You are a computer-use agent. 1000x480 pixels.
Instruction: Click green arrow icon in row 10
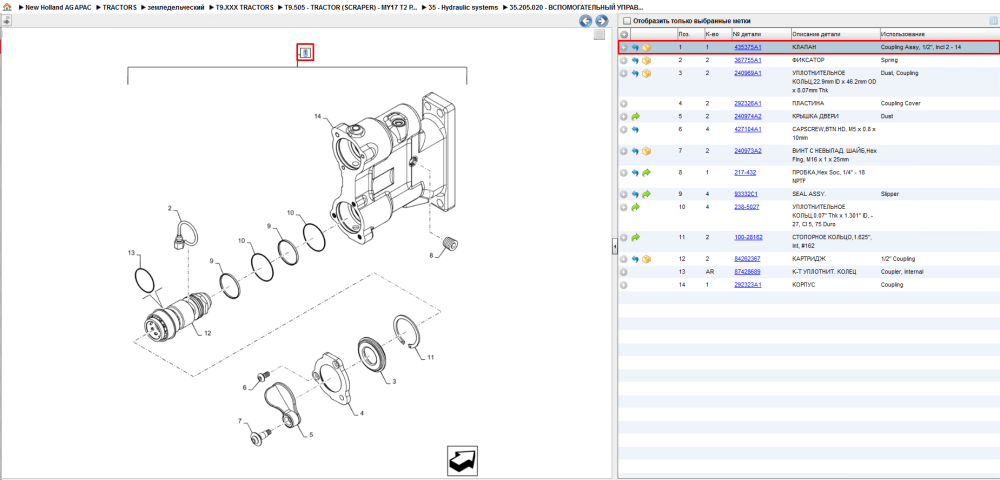[635, 207]
